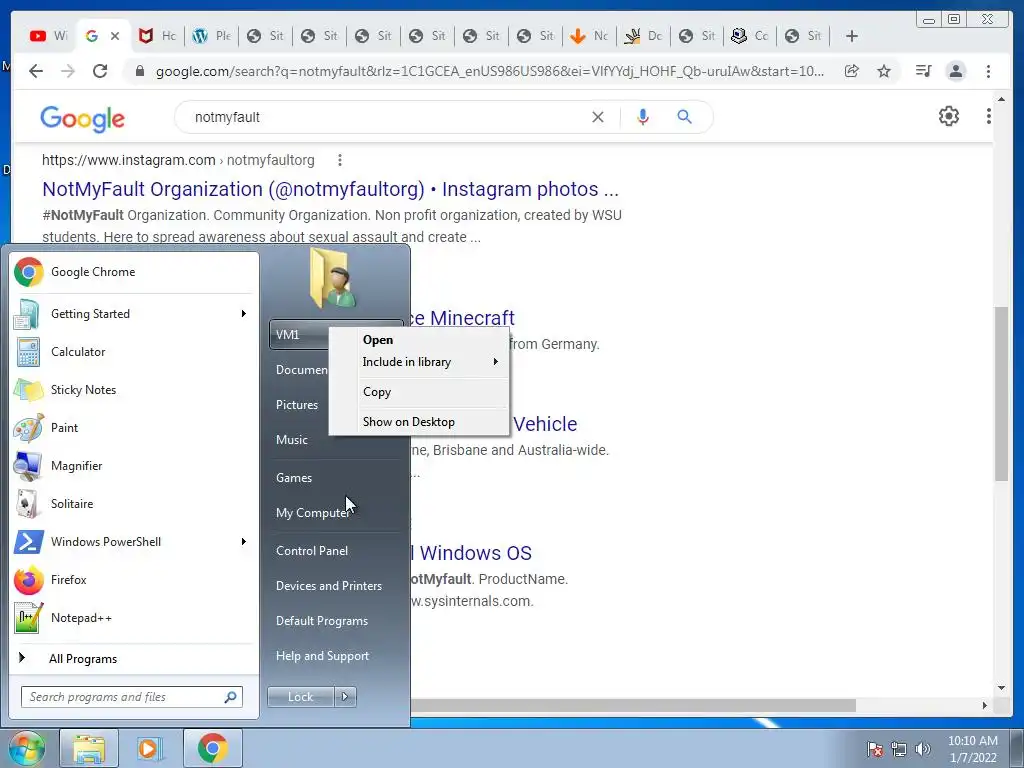Screen dimensions: 1024x768
Task: Open the volume speaker tray icon
Action: (x=923, y=749)
